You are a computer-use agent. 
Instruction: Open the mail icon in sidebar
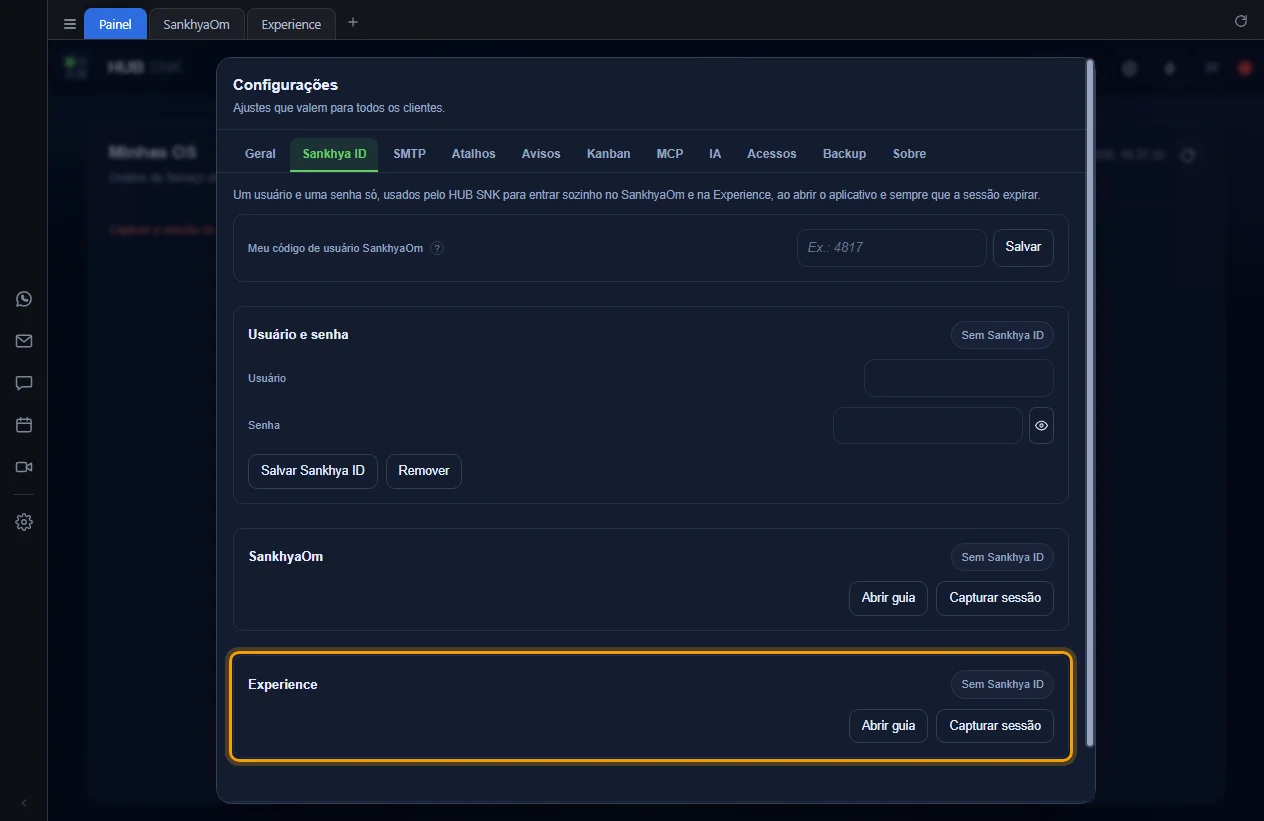click(24, 341)
